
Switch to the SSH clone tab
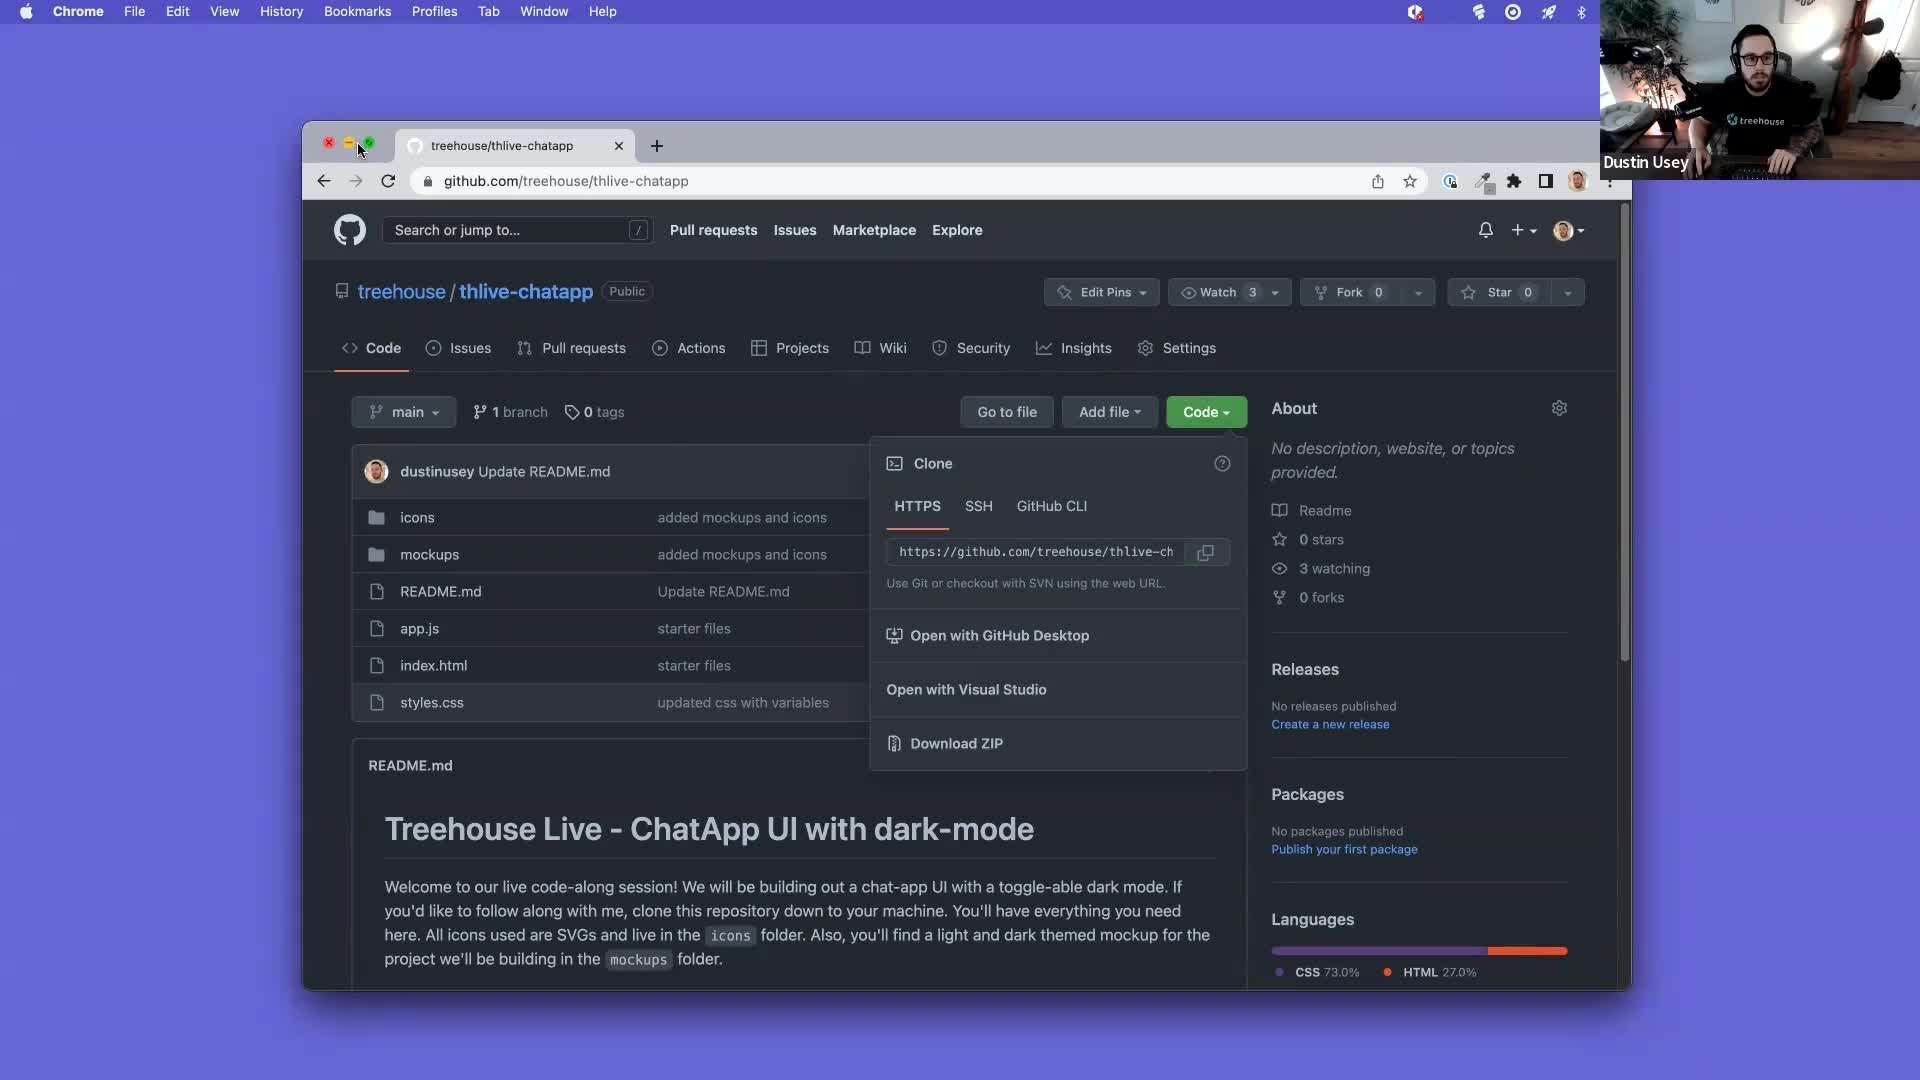tap(979, 506)
